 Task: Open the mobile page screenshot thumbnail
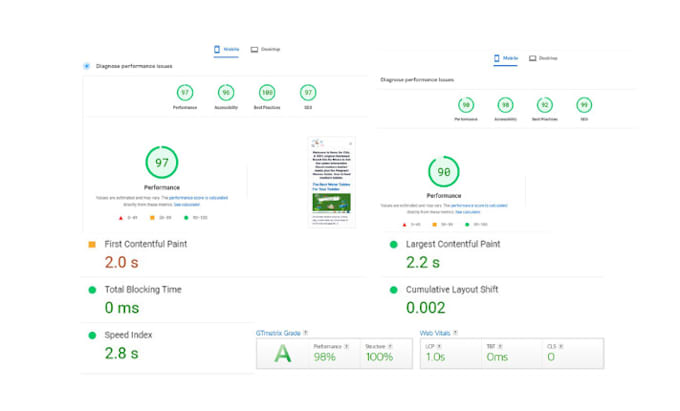point(332,182)
